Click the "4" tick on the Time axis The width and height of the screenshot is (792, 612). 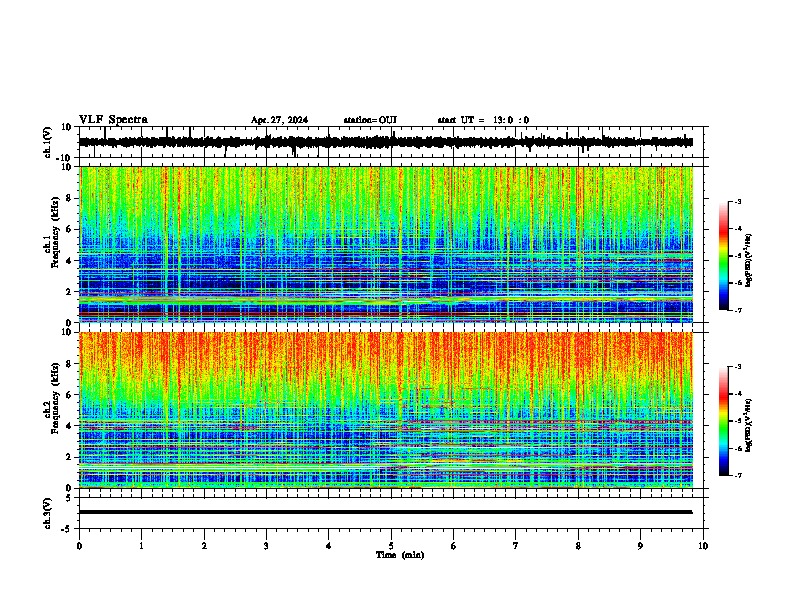click(329, 546)
